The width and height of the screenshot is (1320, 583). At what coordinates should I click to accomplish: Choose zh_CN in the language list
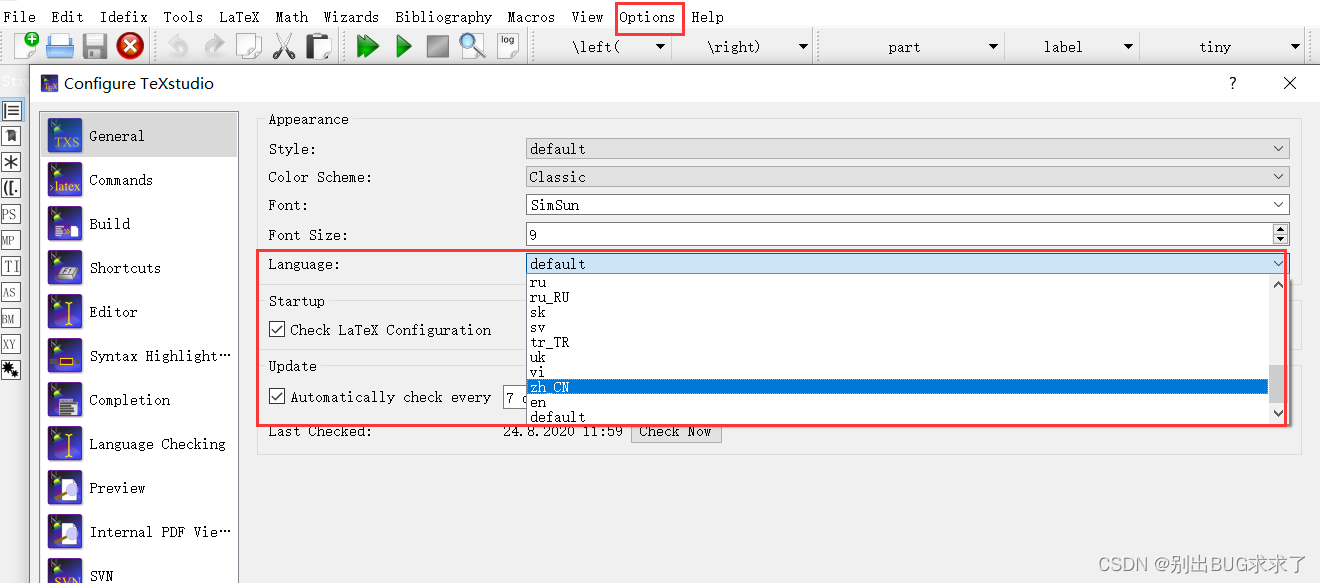click(898, 387)
